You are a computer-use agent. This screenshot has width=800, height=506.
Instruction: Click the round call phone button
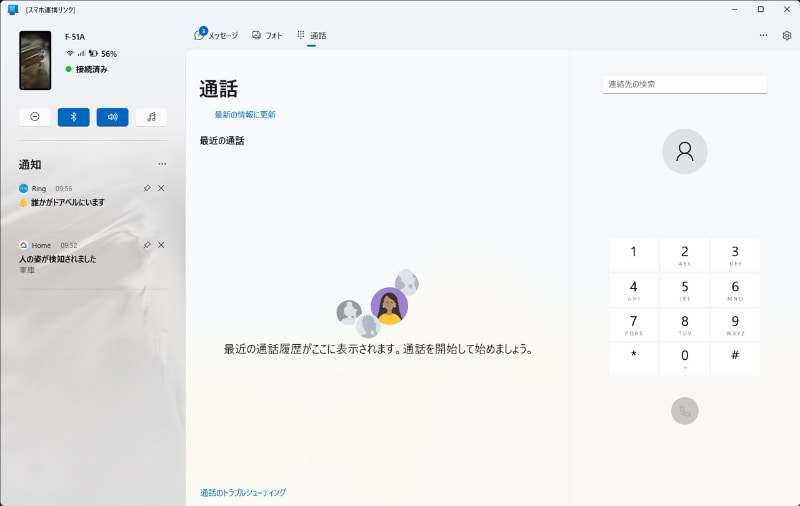[685, 411]
